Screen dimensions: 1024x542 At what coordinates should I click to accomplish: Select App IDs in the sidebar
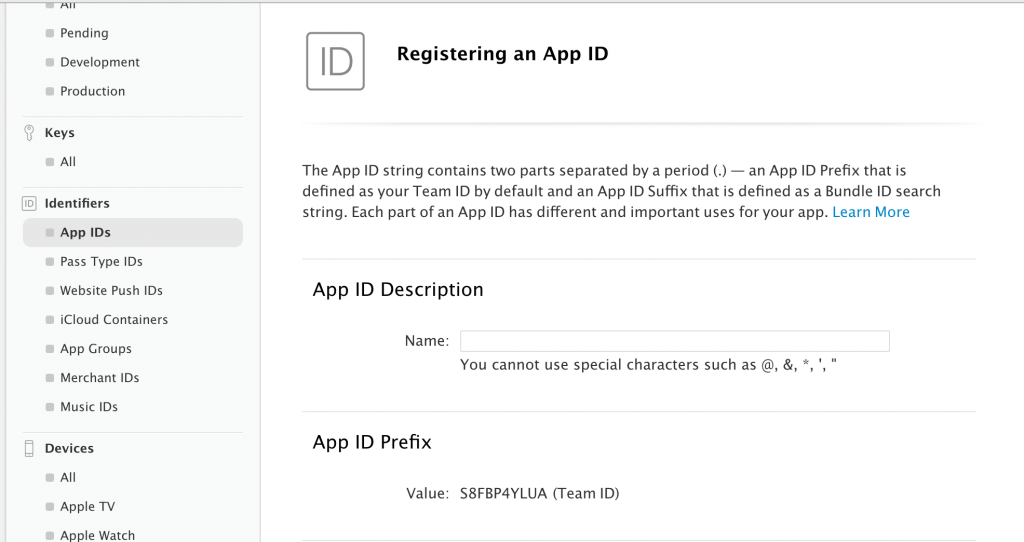(x=85, y=232)
